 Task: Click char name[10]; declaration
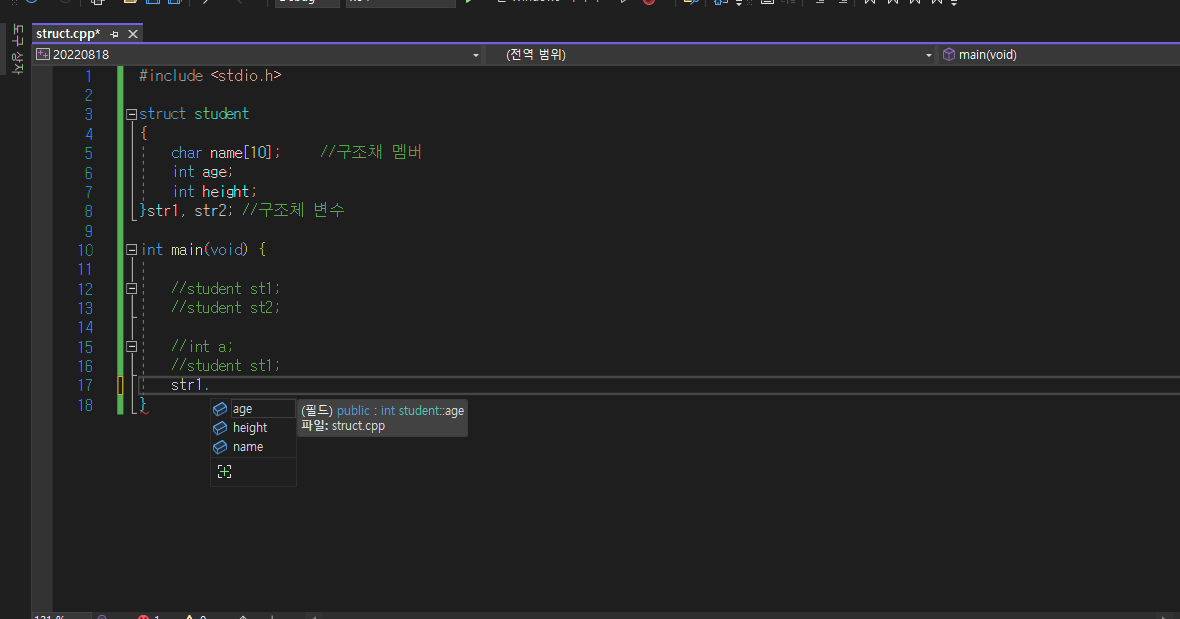(x=225, y=153)
